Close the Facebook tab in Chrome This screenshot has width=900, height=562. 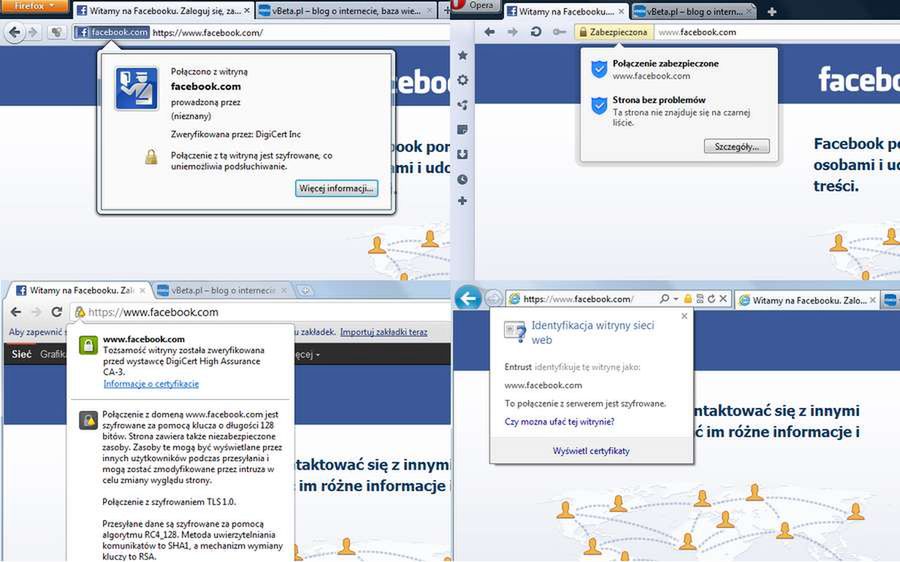click(x=142, y=290)
